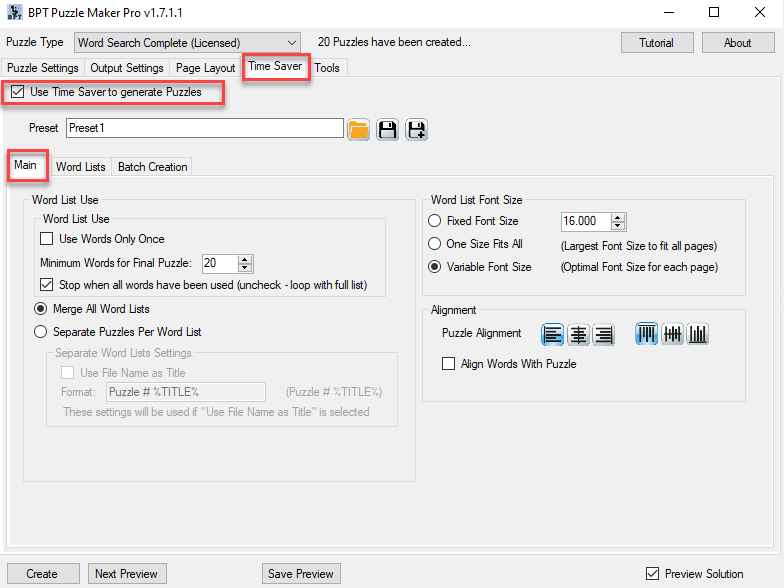Decrease the fixed font size value
This screenshot has width=784, height=588.
[x=618, y=226]
